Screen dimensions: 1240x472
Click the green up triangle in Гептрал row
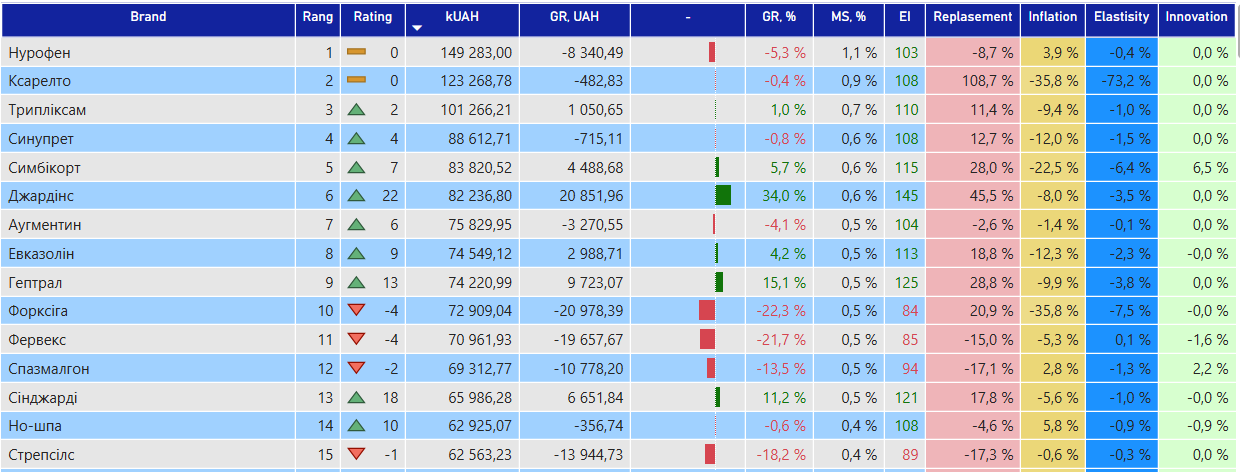356,282
